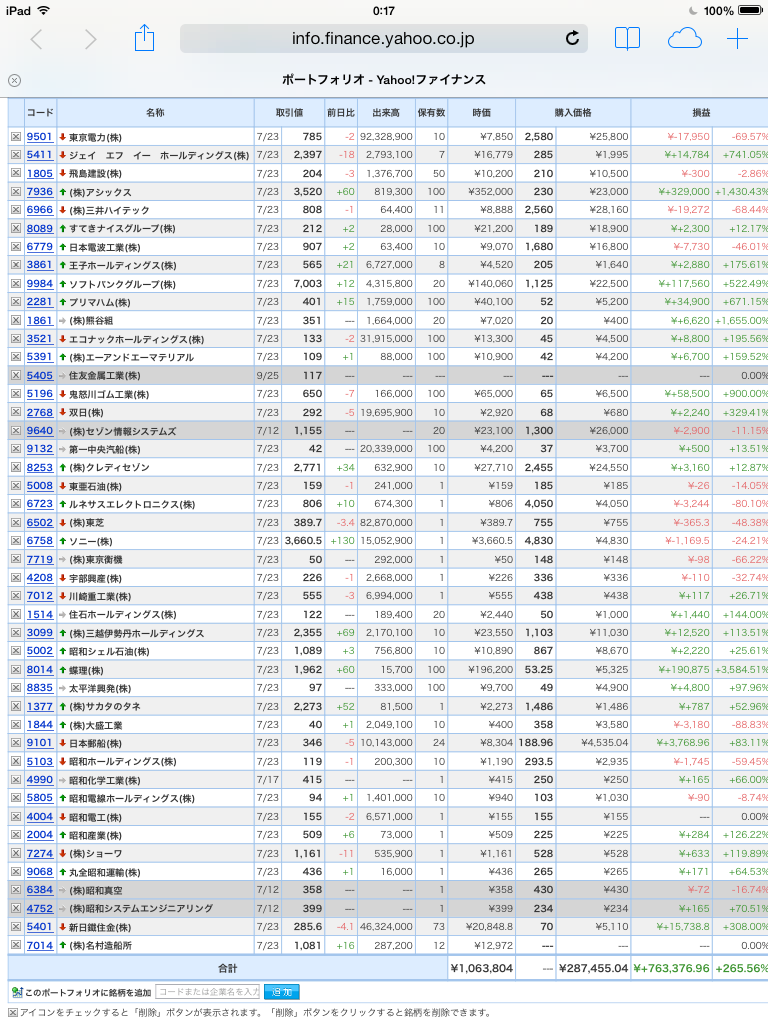Select ソニー trade price 3,660.5
Image resolution: width=768 pixels, height=1024 pixels.
coord(303,541)
